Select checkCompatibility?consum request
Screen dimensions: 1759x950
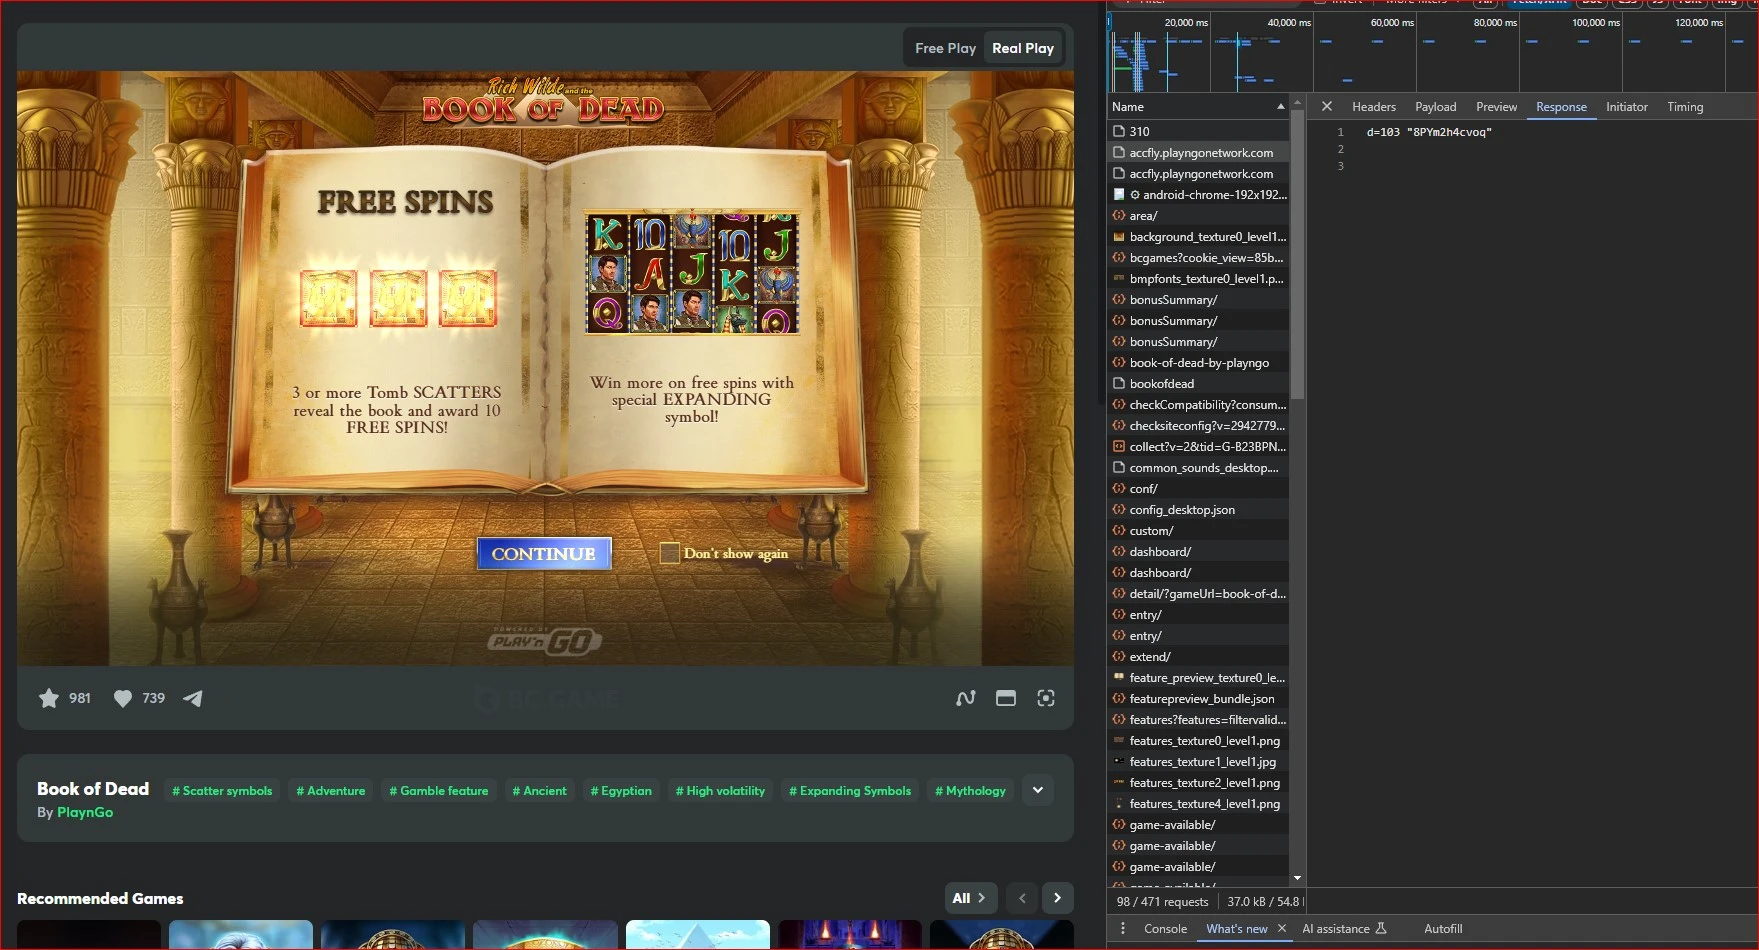click(x=1198, y=404)
